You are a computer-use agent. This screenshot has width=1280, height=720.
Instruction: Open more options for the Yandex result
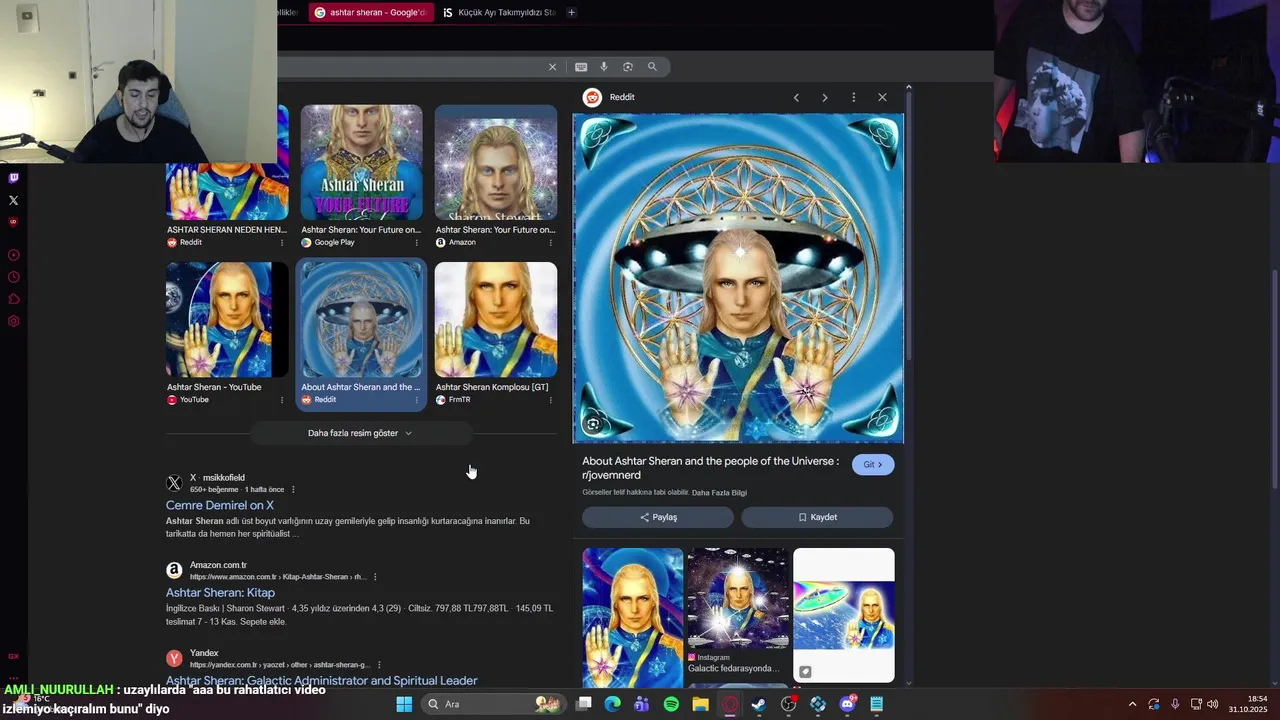click(x=379, y=665)
